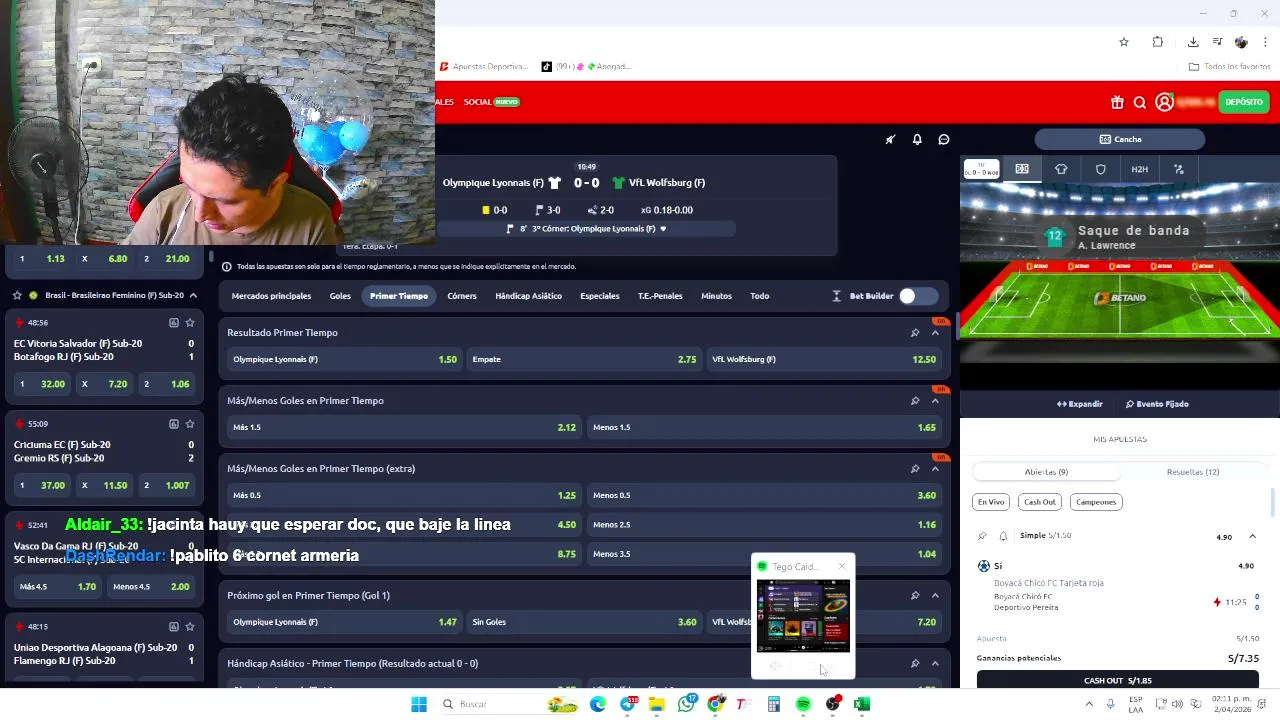Favorite the Uniao Desportiva Alagoana match star

point(190,627)
